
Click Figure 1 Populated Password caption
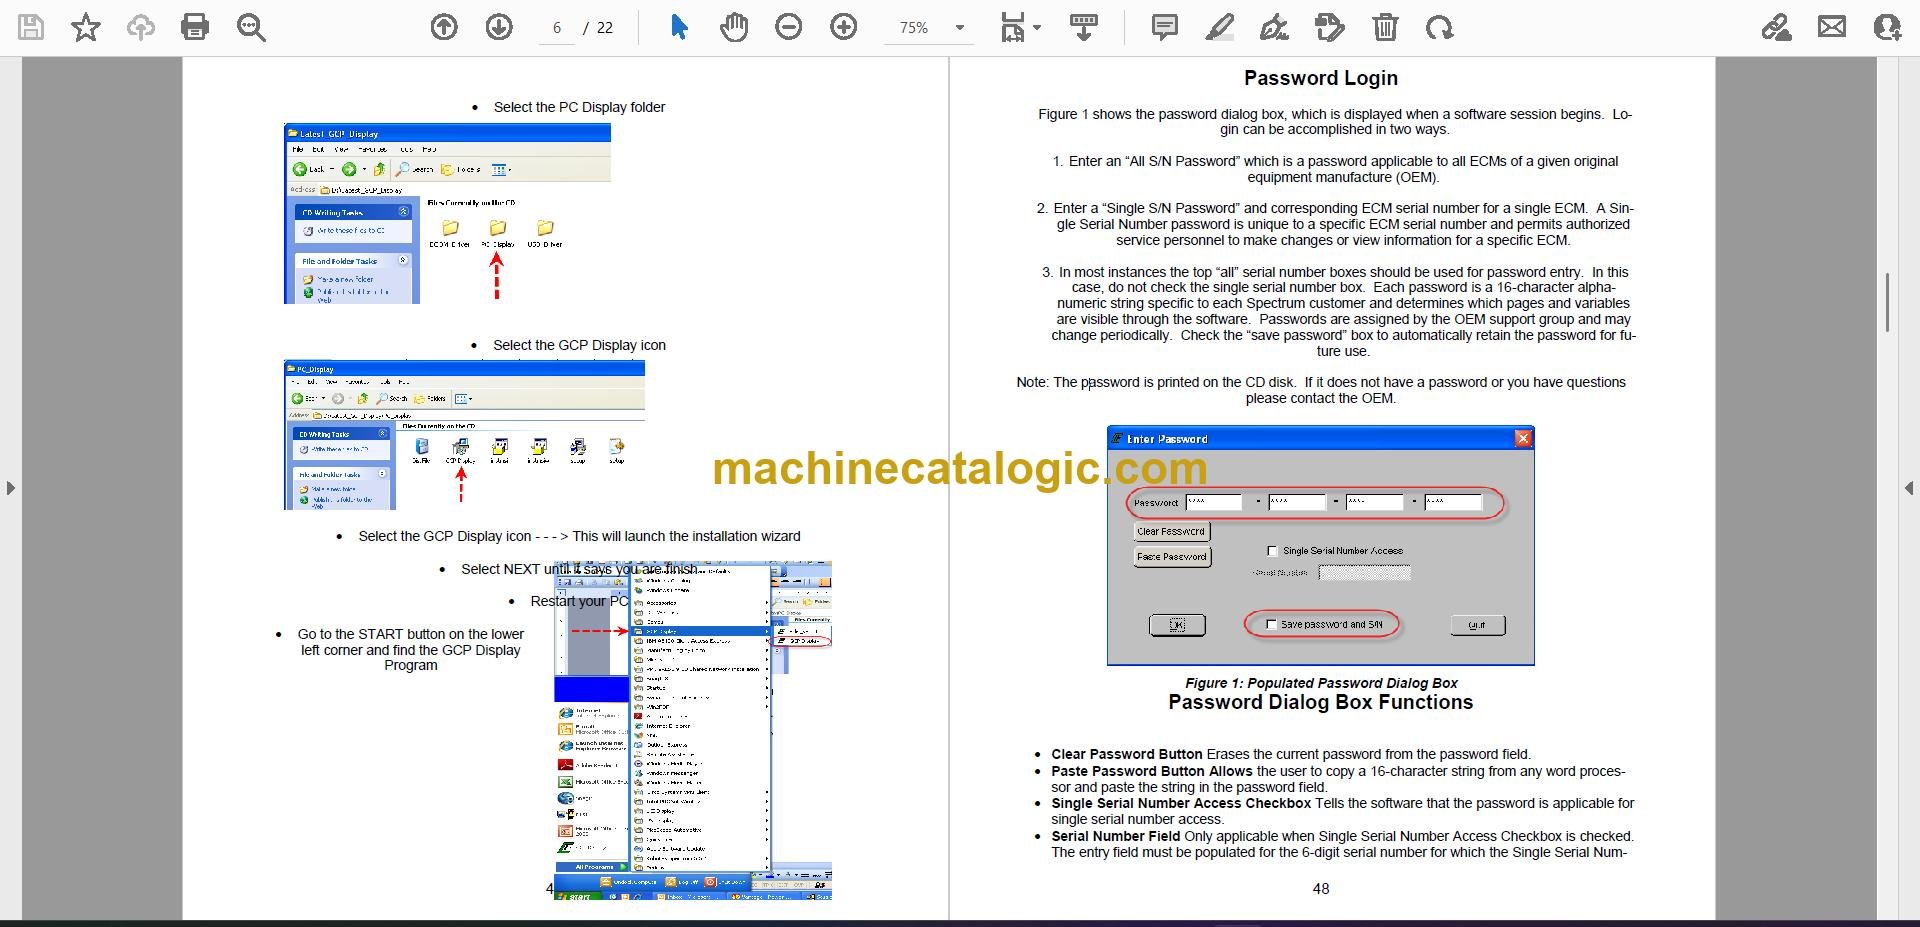pyautogui.click(x=1321, y=683)
